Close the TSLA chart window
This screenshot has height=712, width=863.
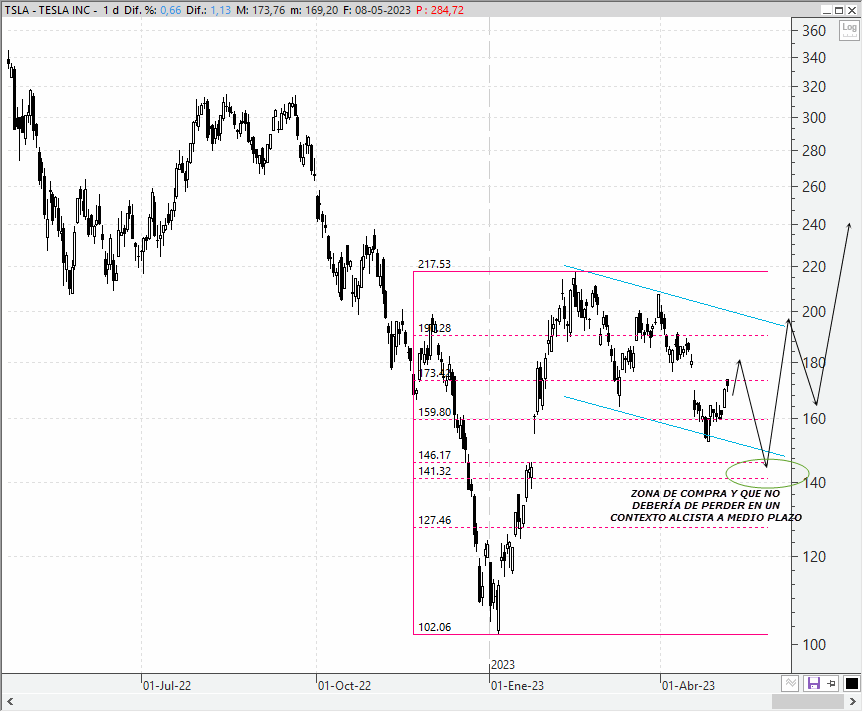(x=851, y=10)
